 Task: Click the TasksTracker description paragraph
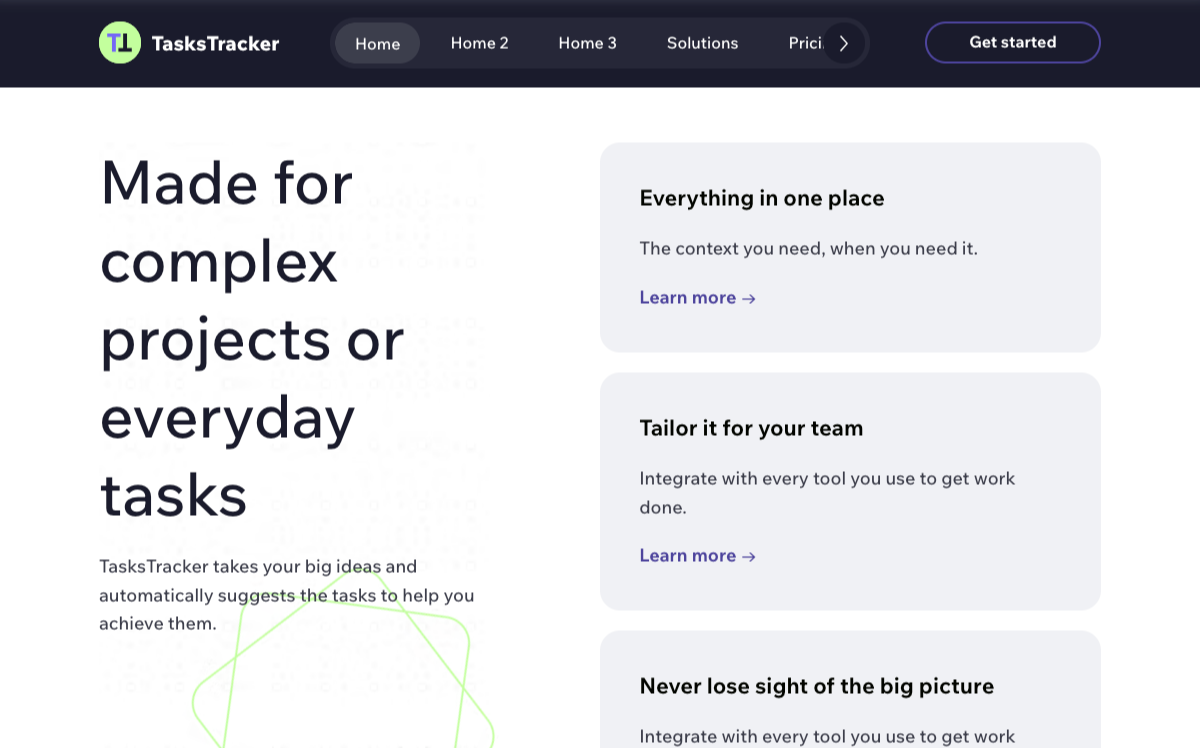point(286,595)
